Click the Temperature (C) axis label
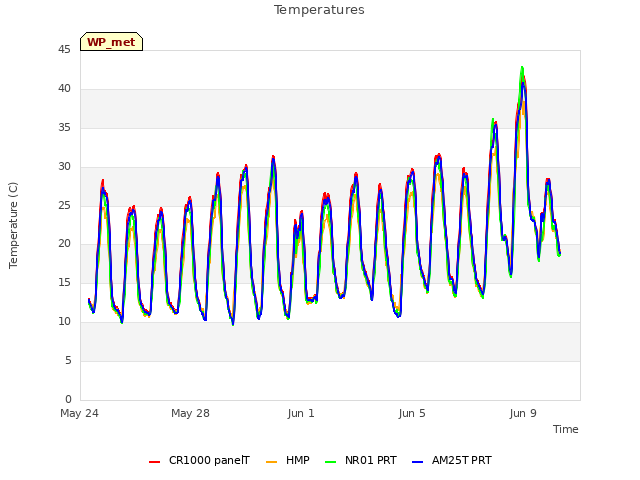This screenshot has width=640, height=480. [x=13, y=225]
